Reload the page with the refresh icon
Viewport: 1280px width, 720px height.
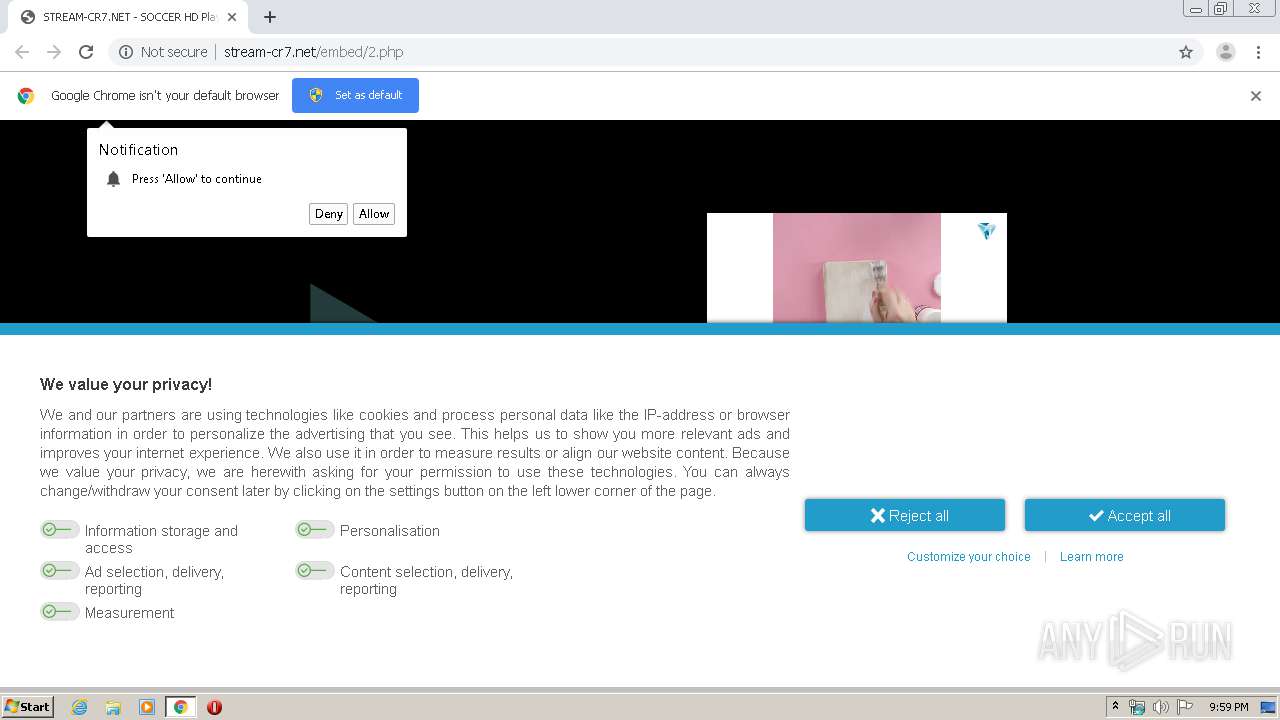(x=86, y=52)
